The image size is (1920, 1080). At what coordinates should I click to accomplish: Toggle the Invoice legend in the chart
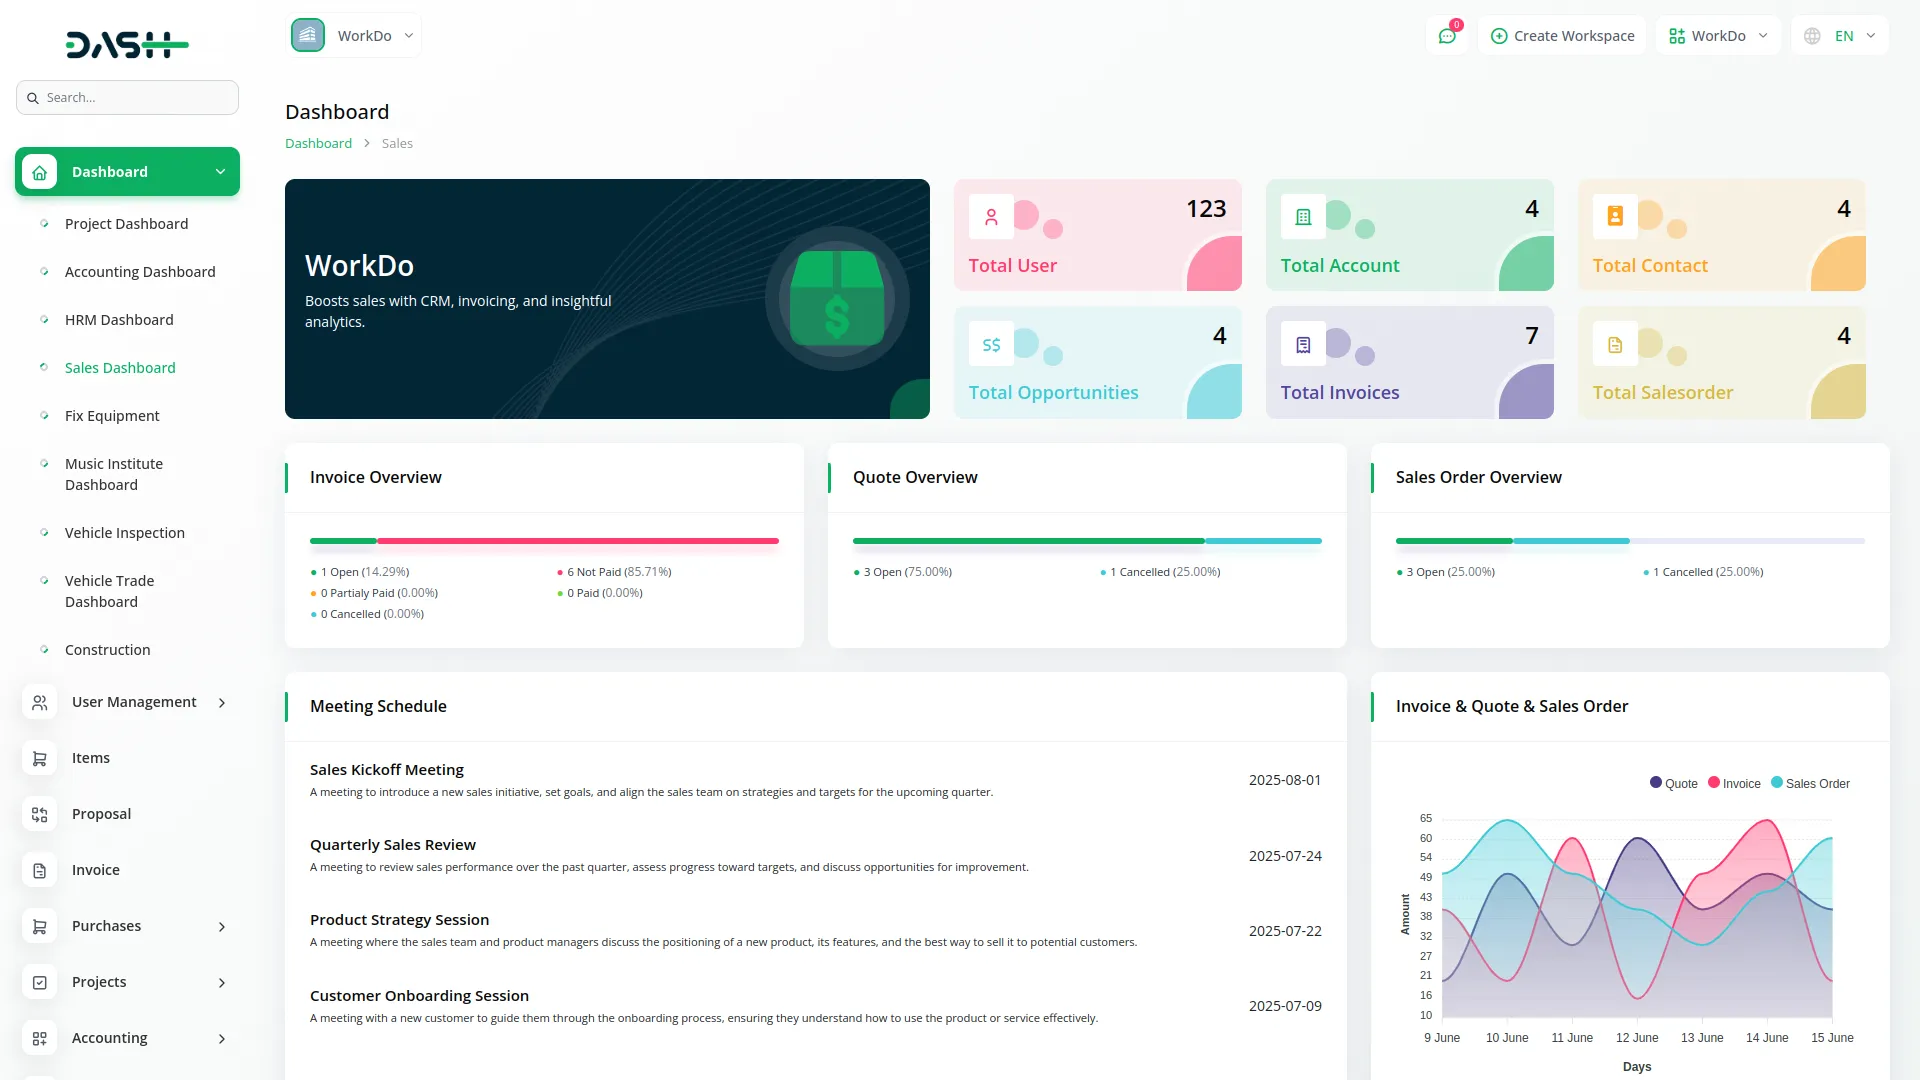(x=1734, y=783)
